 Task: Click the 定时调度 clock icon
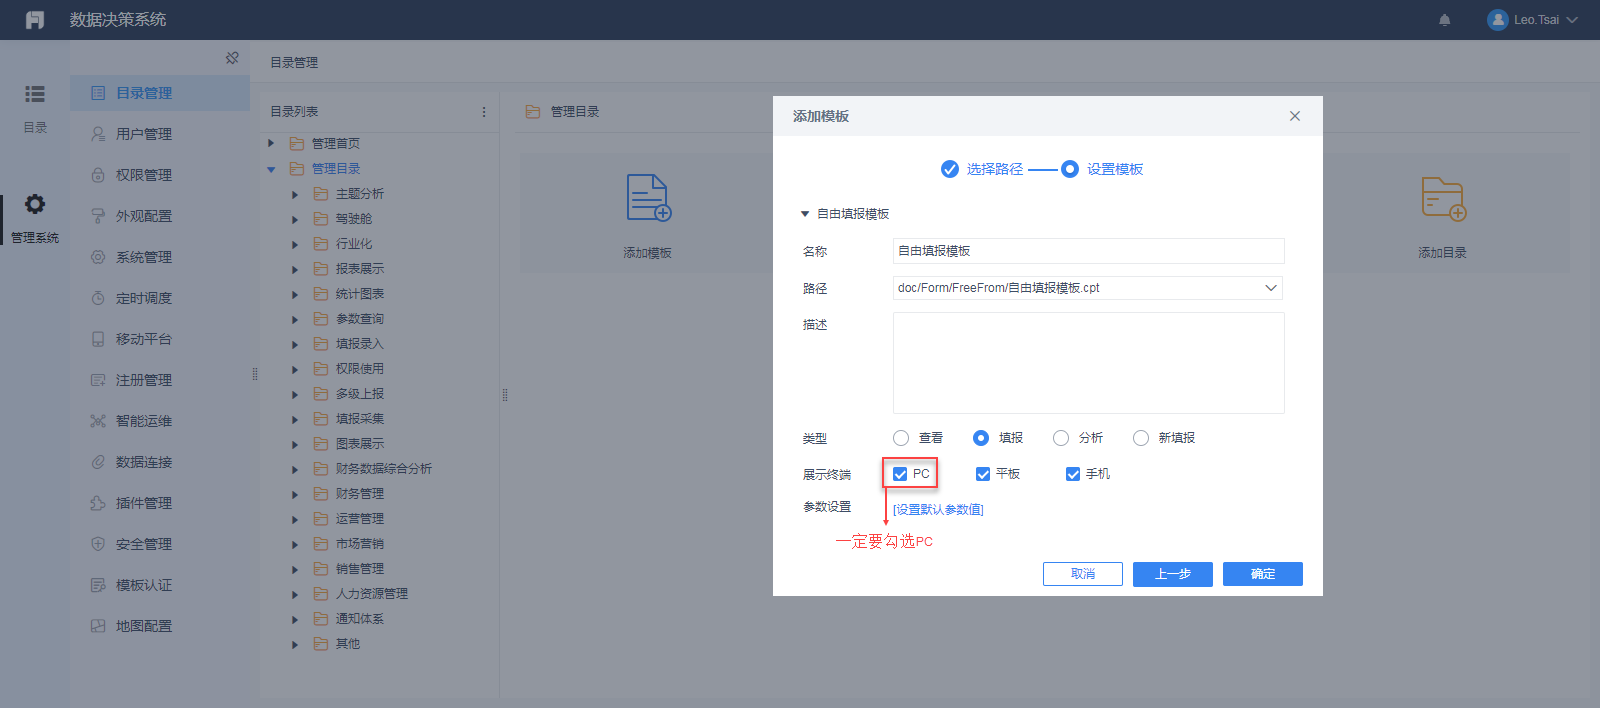point(98,298)
